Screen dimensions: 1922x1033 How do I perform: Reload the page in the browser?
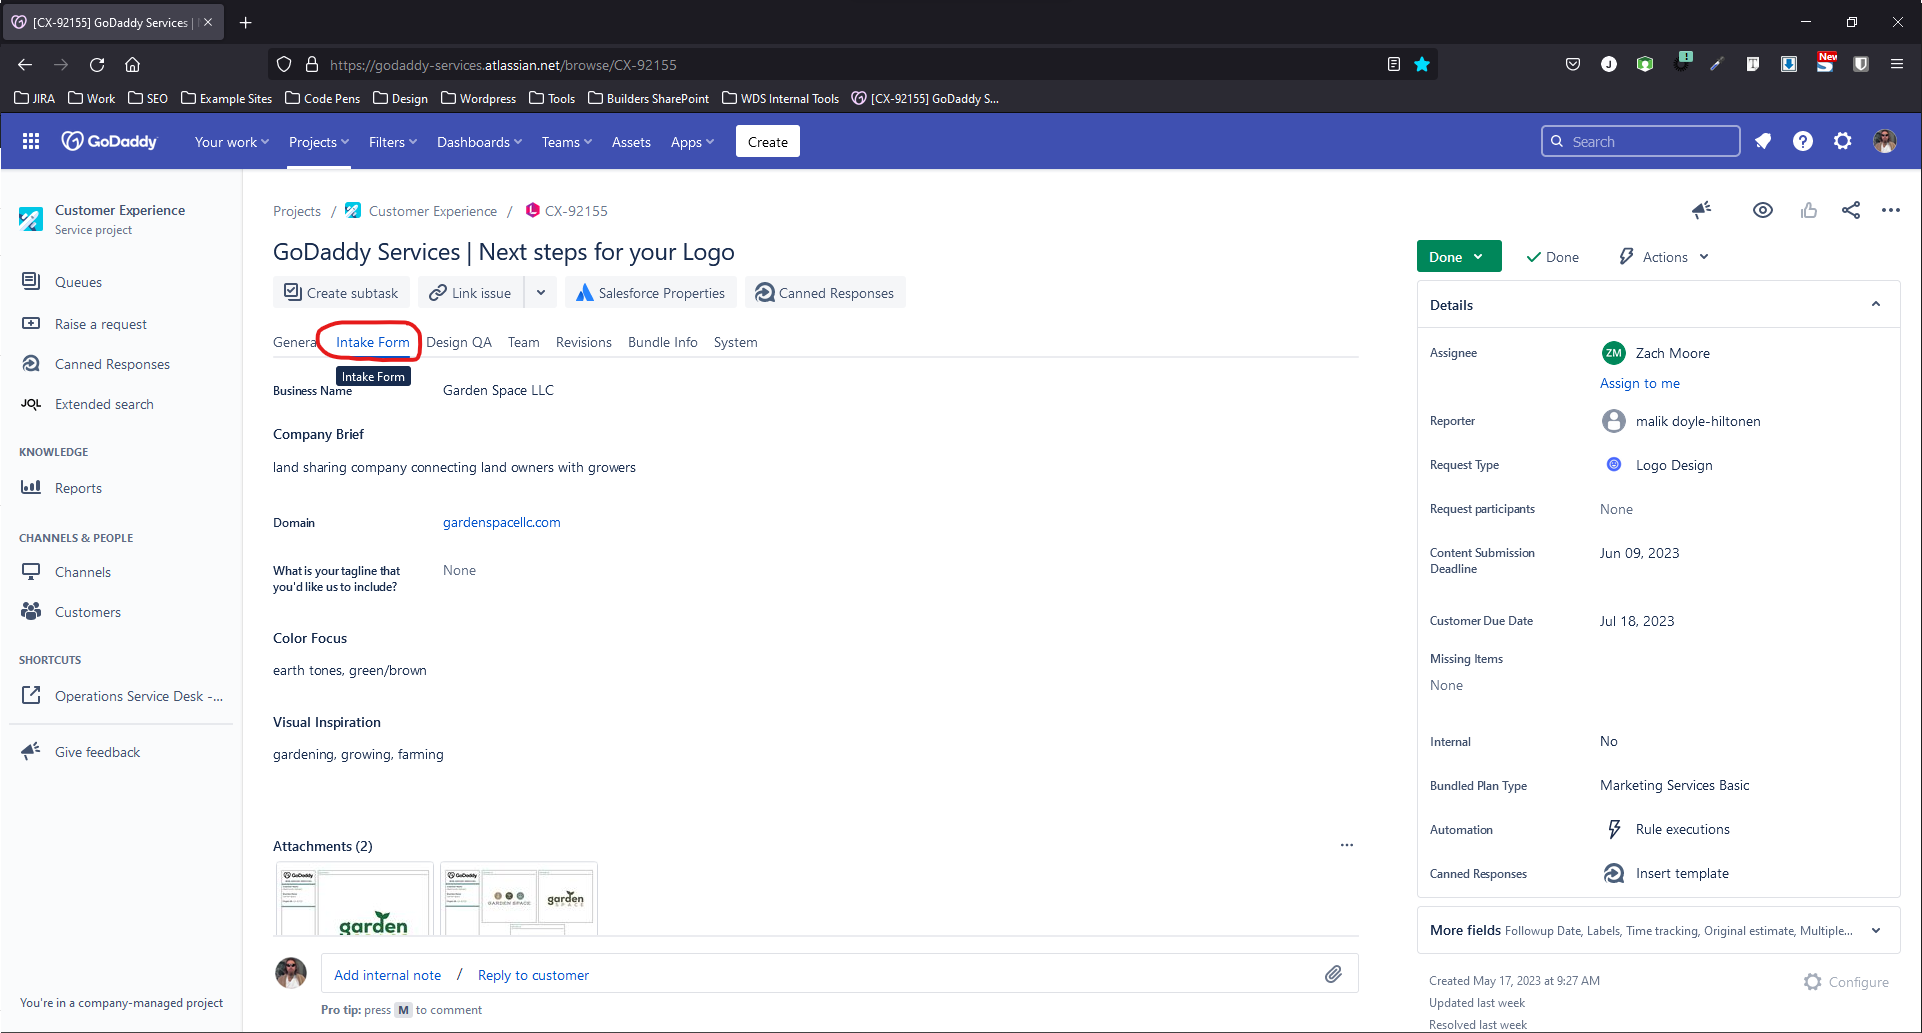[97, 65]
